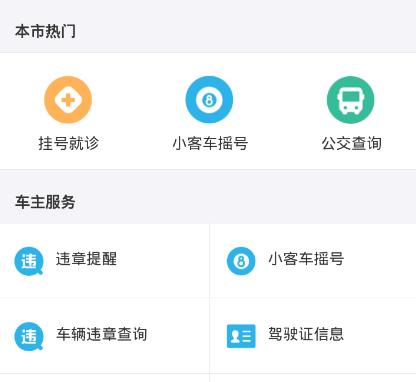Image resolution: width=416 pixels, height=382 pixels.
Task: Open 违章提醒 in the service list
Action: click(x=86, y=259)
